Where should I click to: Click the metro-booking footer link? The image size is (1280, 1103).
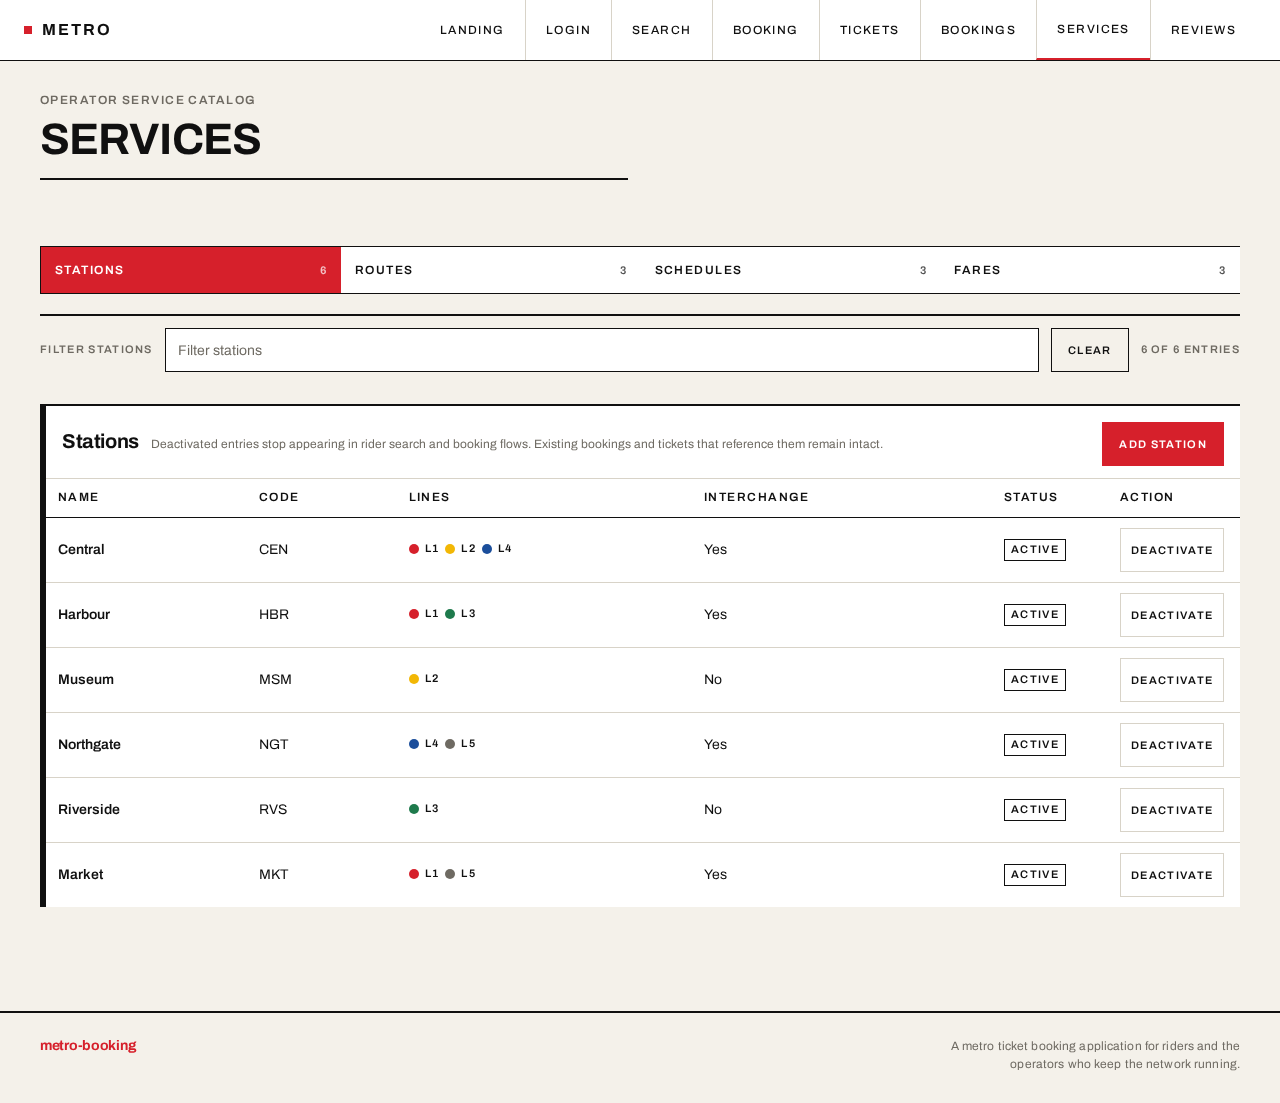88,1045
